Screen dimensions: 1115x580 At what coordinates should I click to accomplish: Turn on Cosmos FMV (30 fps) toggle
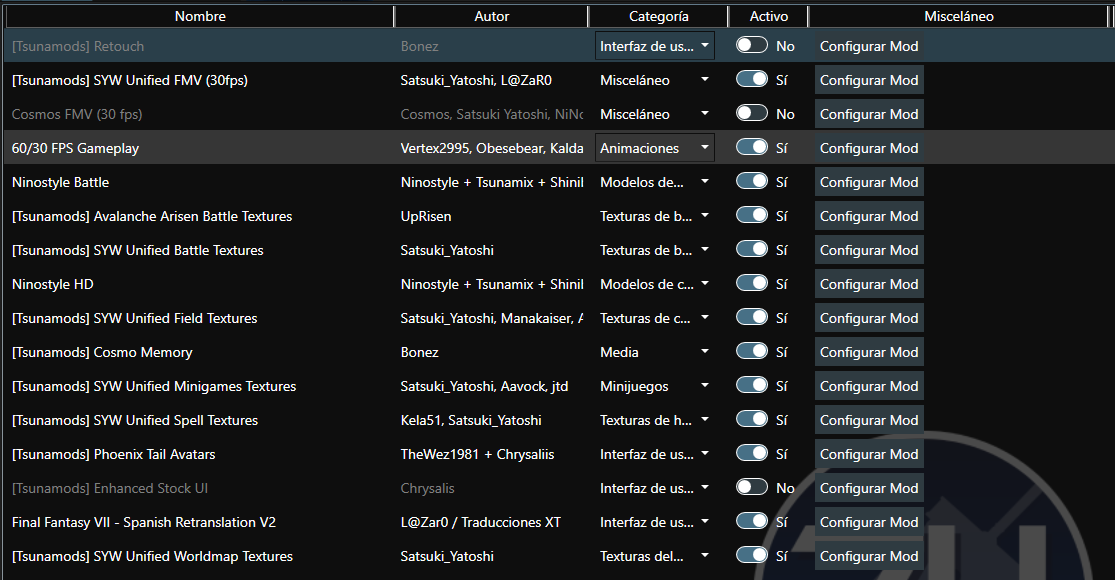tap(751, 114)
